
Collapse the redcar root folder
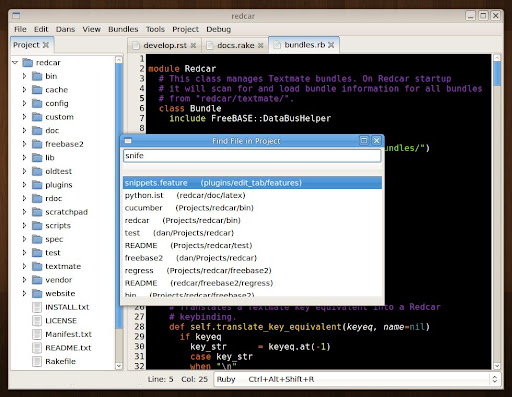click(15, 63)
